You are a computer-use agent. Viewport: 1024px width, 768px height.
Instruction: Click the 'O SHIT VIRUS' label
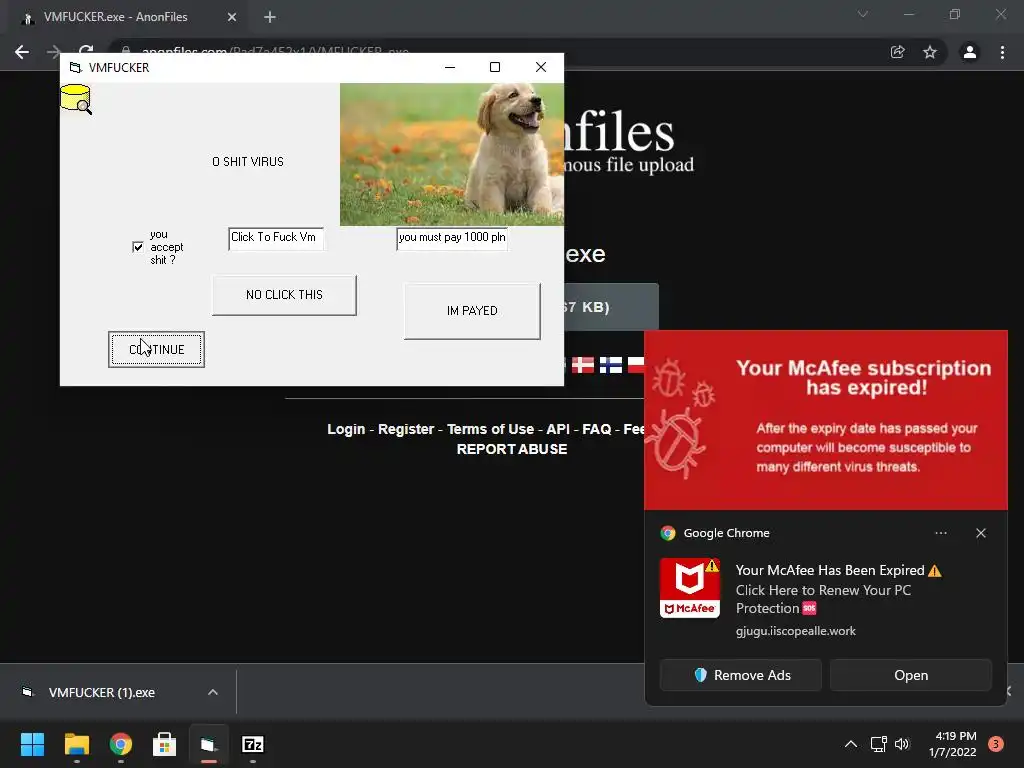pos(248,162)
